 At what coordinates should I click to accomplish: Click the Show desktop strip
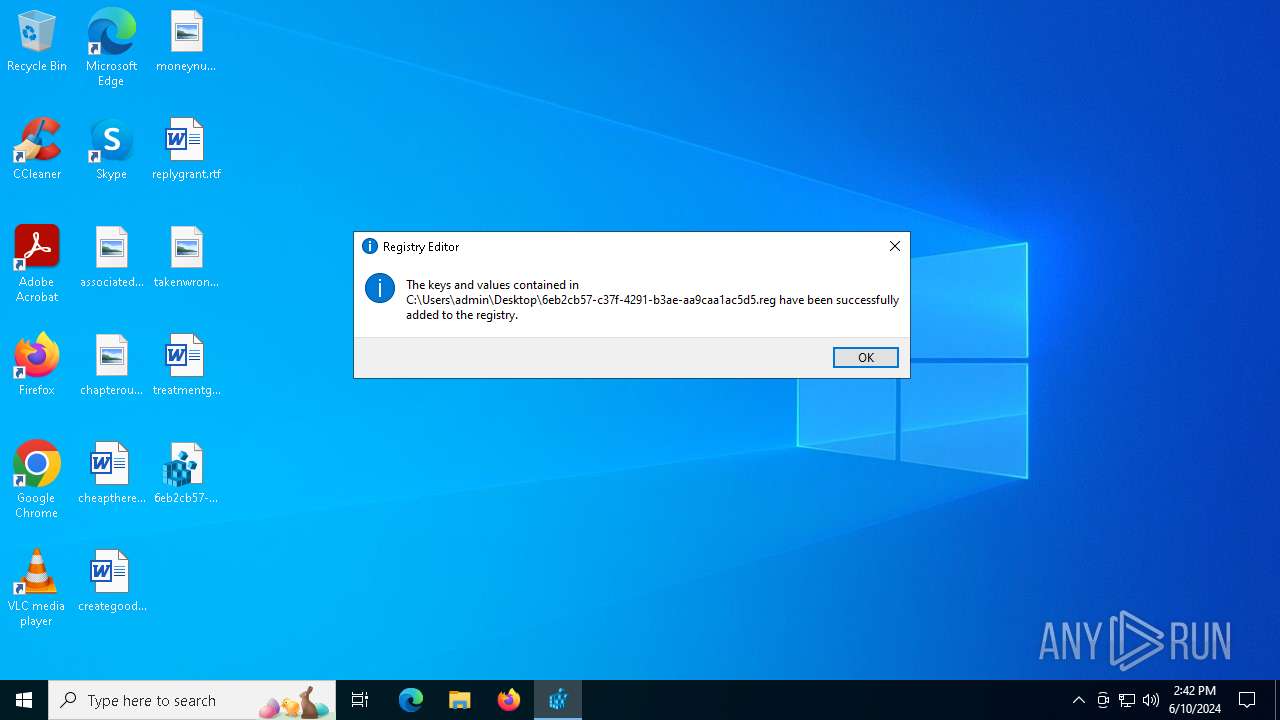pos(1277,700)
